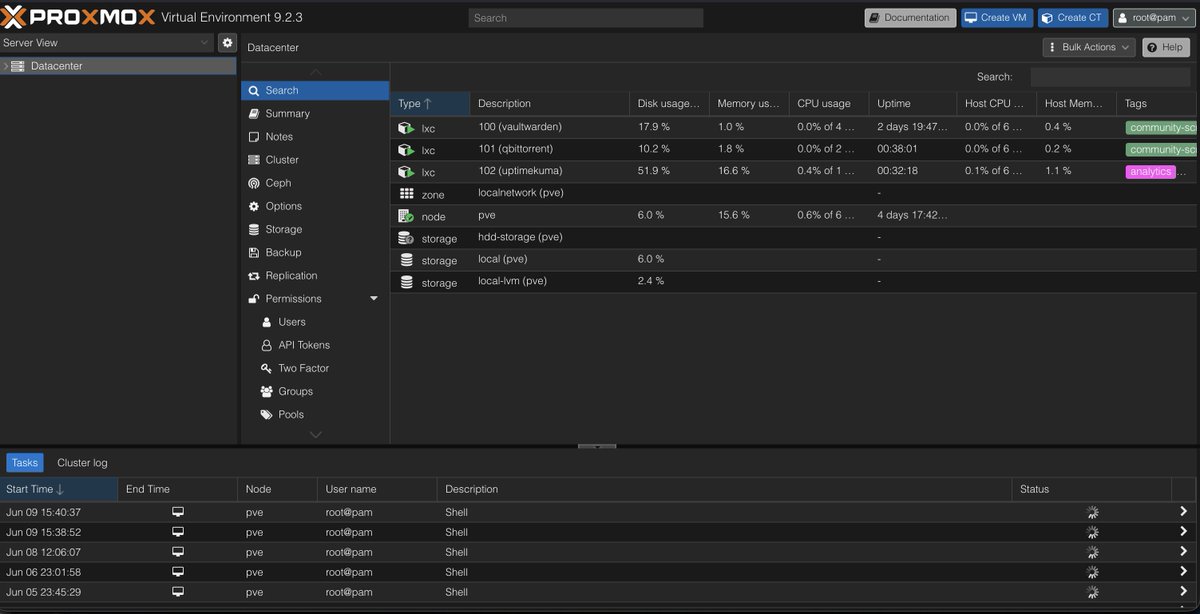Screen dimensions: 1200x614
Task: Switch to the Tasks tab
Action: pos(25,463)
